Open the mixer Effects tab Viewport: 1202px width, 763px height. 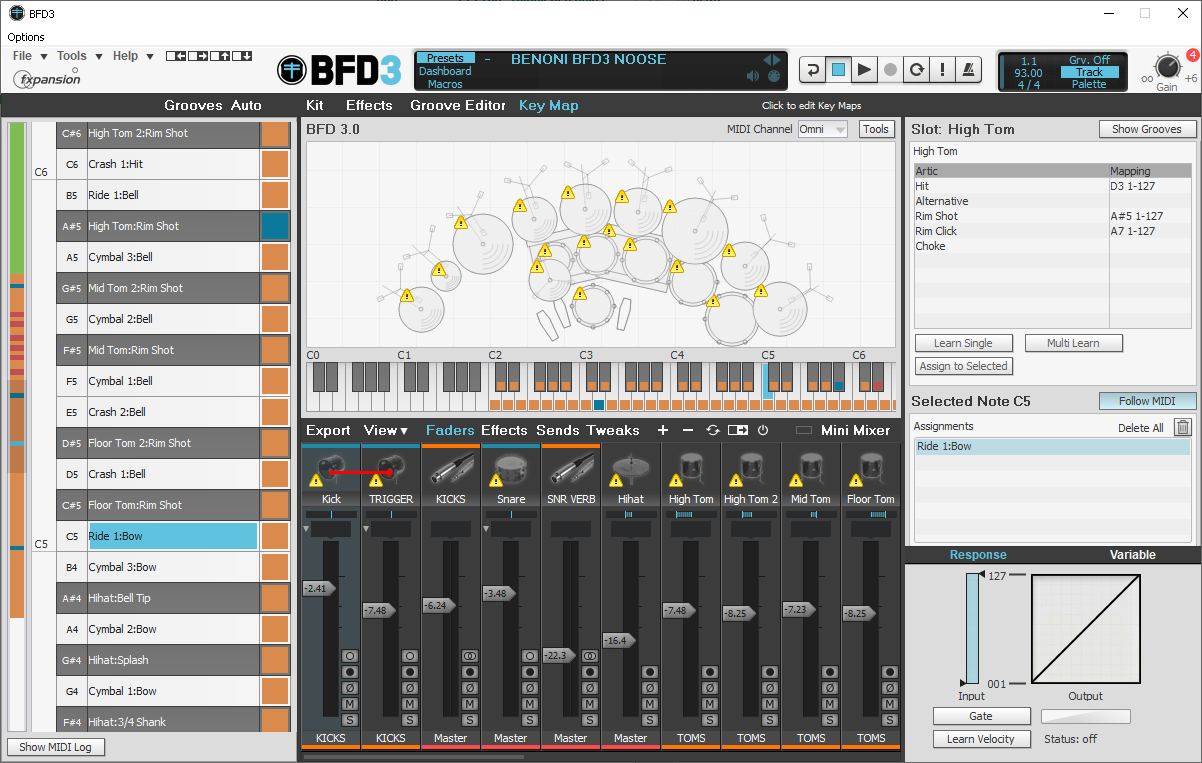point(503,430)
